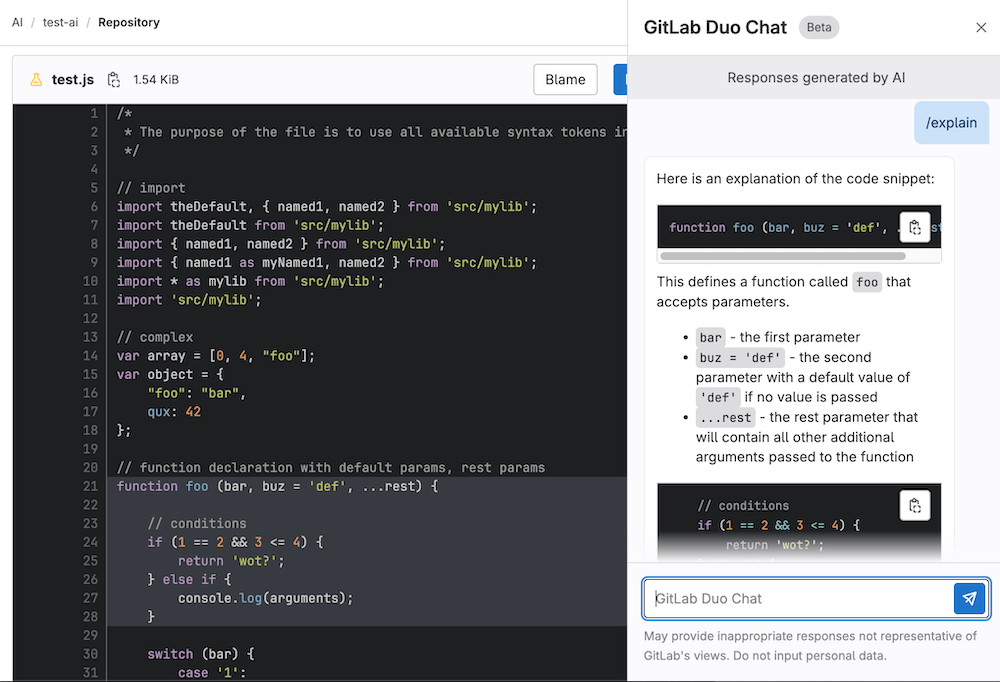Copy the file path next to test.js
1000x682 pixels.
pyautogui.click(x=113, y=78)
